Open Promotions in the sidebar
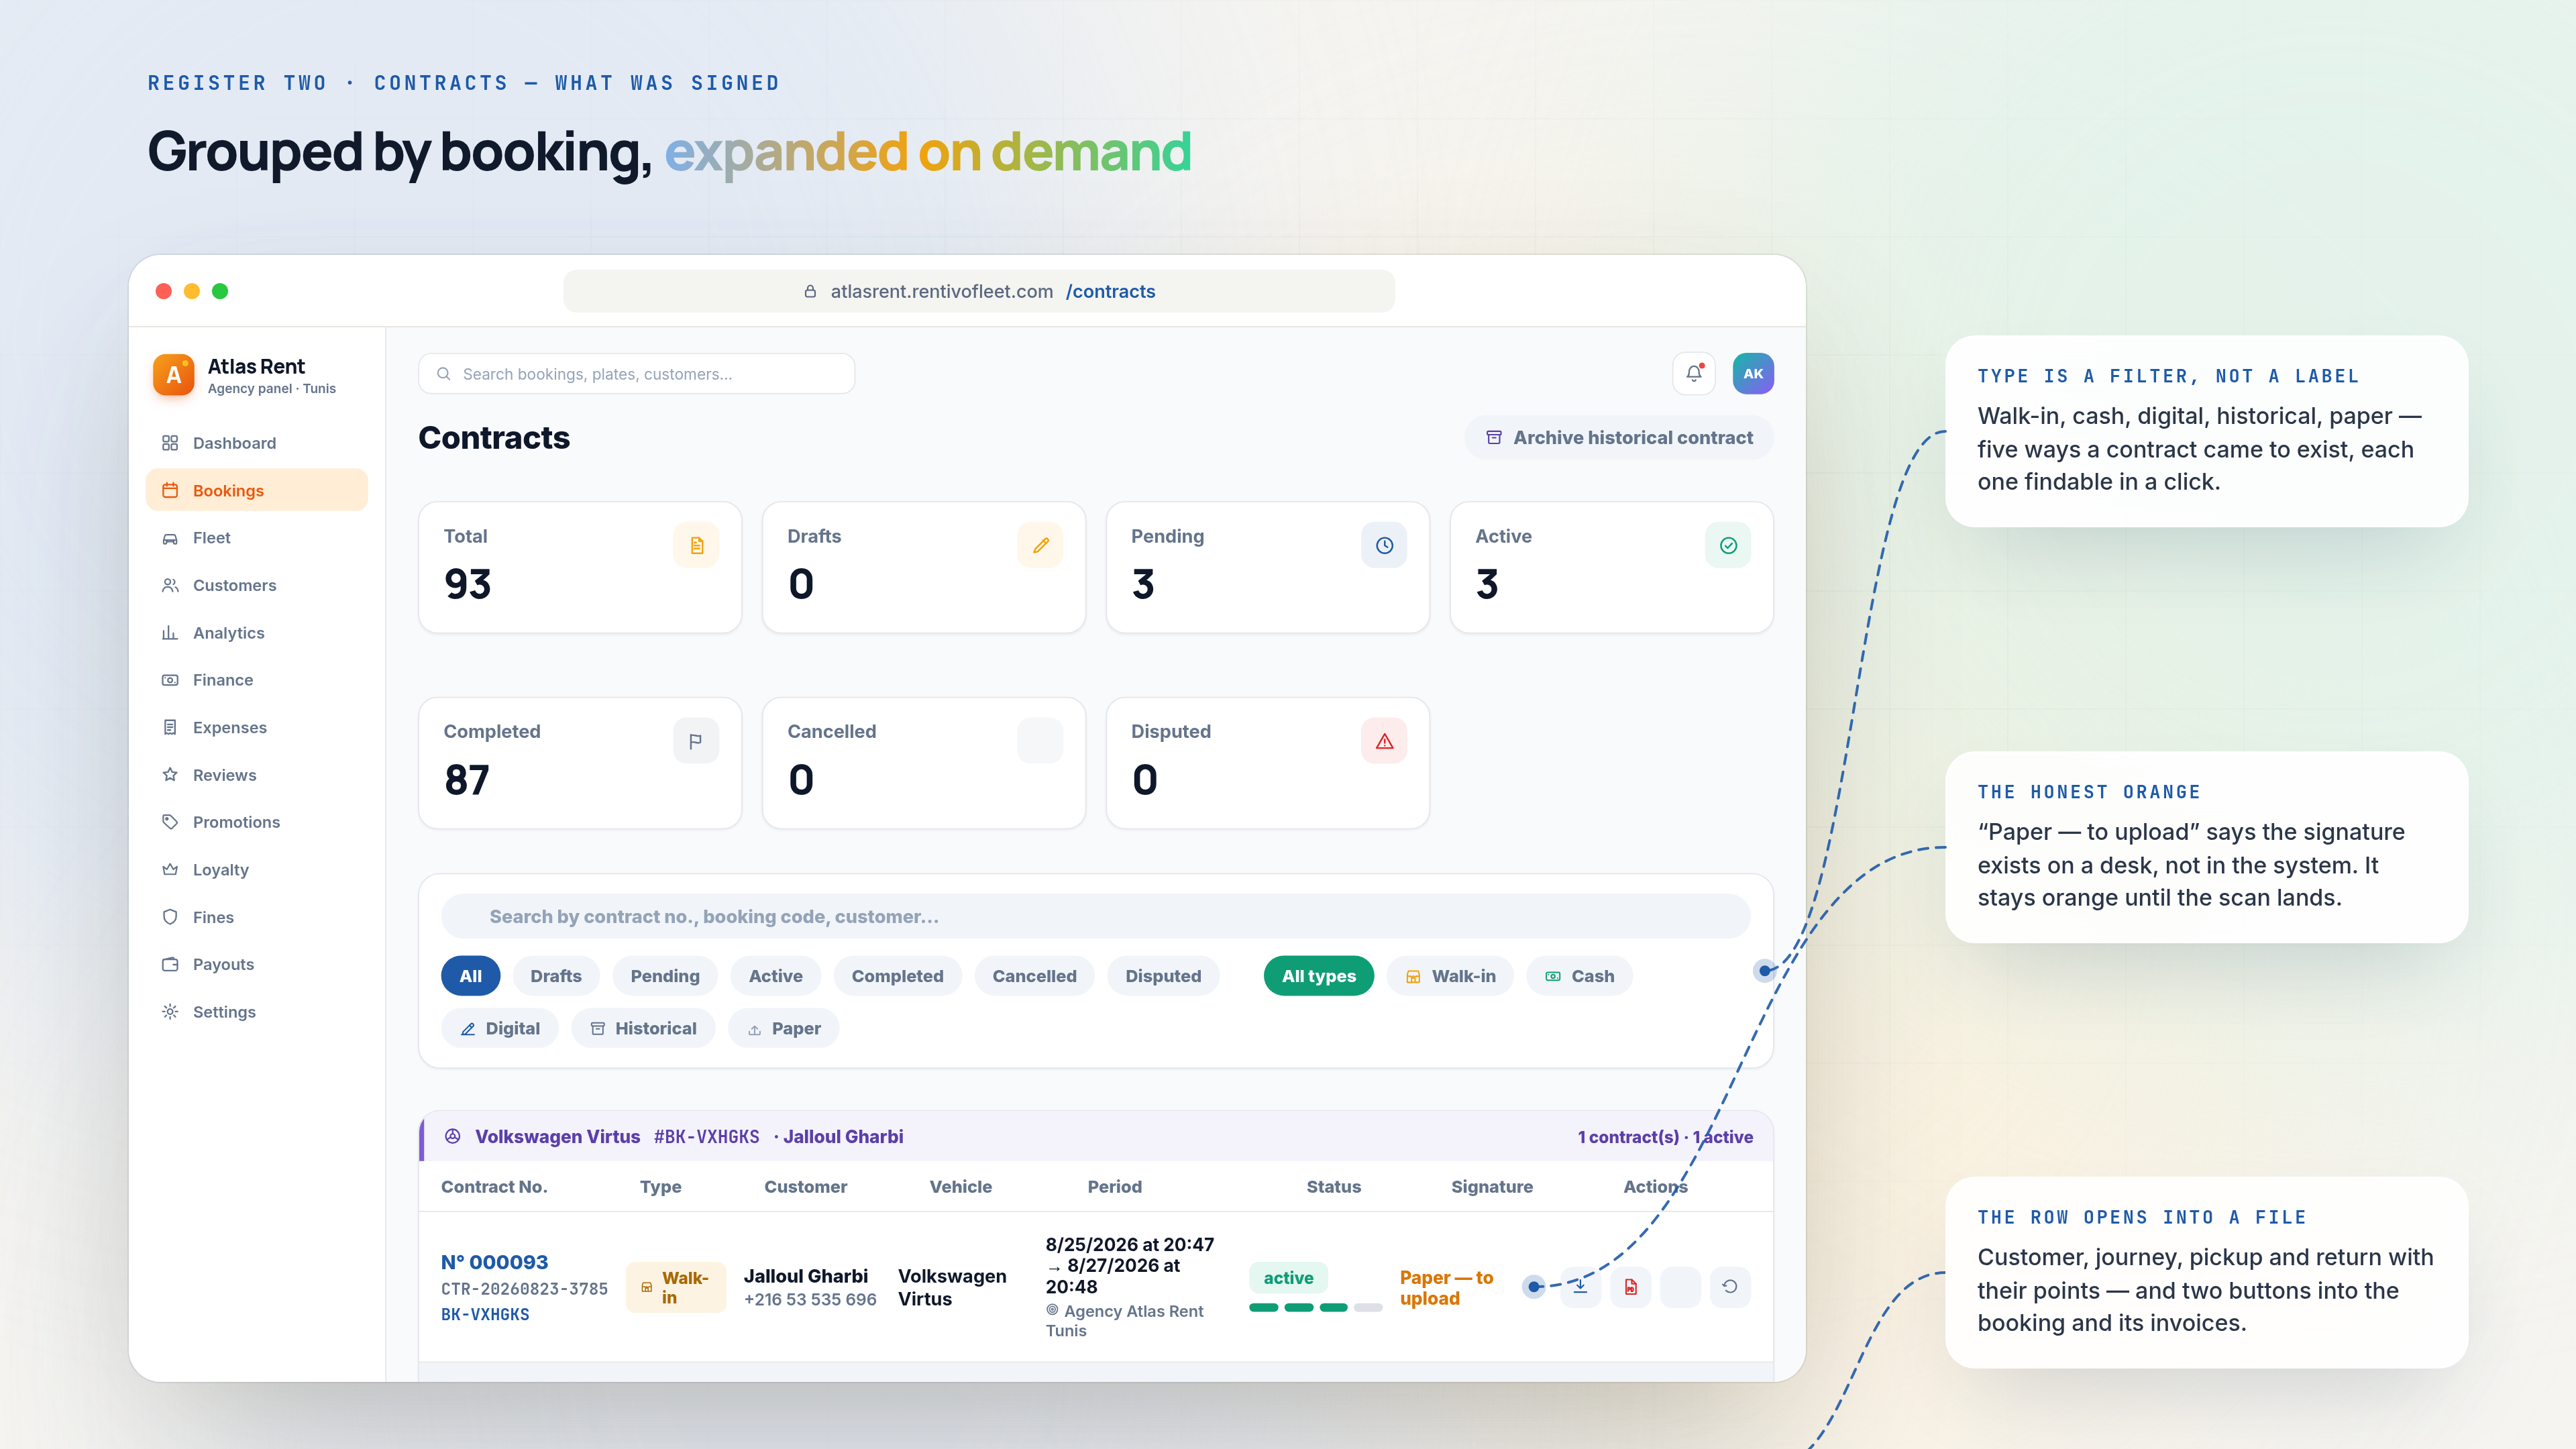Viewport: 2576px width, 1449px height. point(257,822)
